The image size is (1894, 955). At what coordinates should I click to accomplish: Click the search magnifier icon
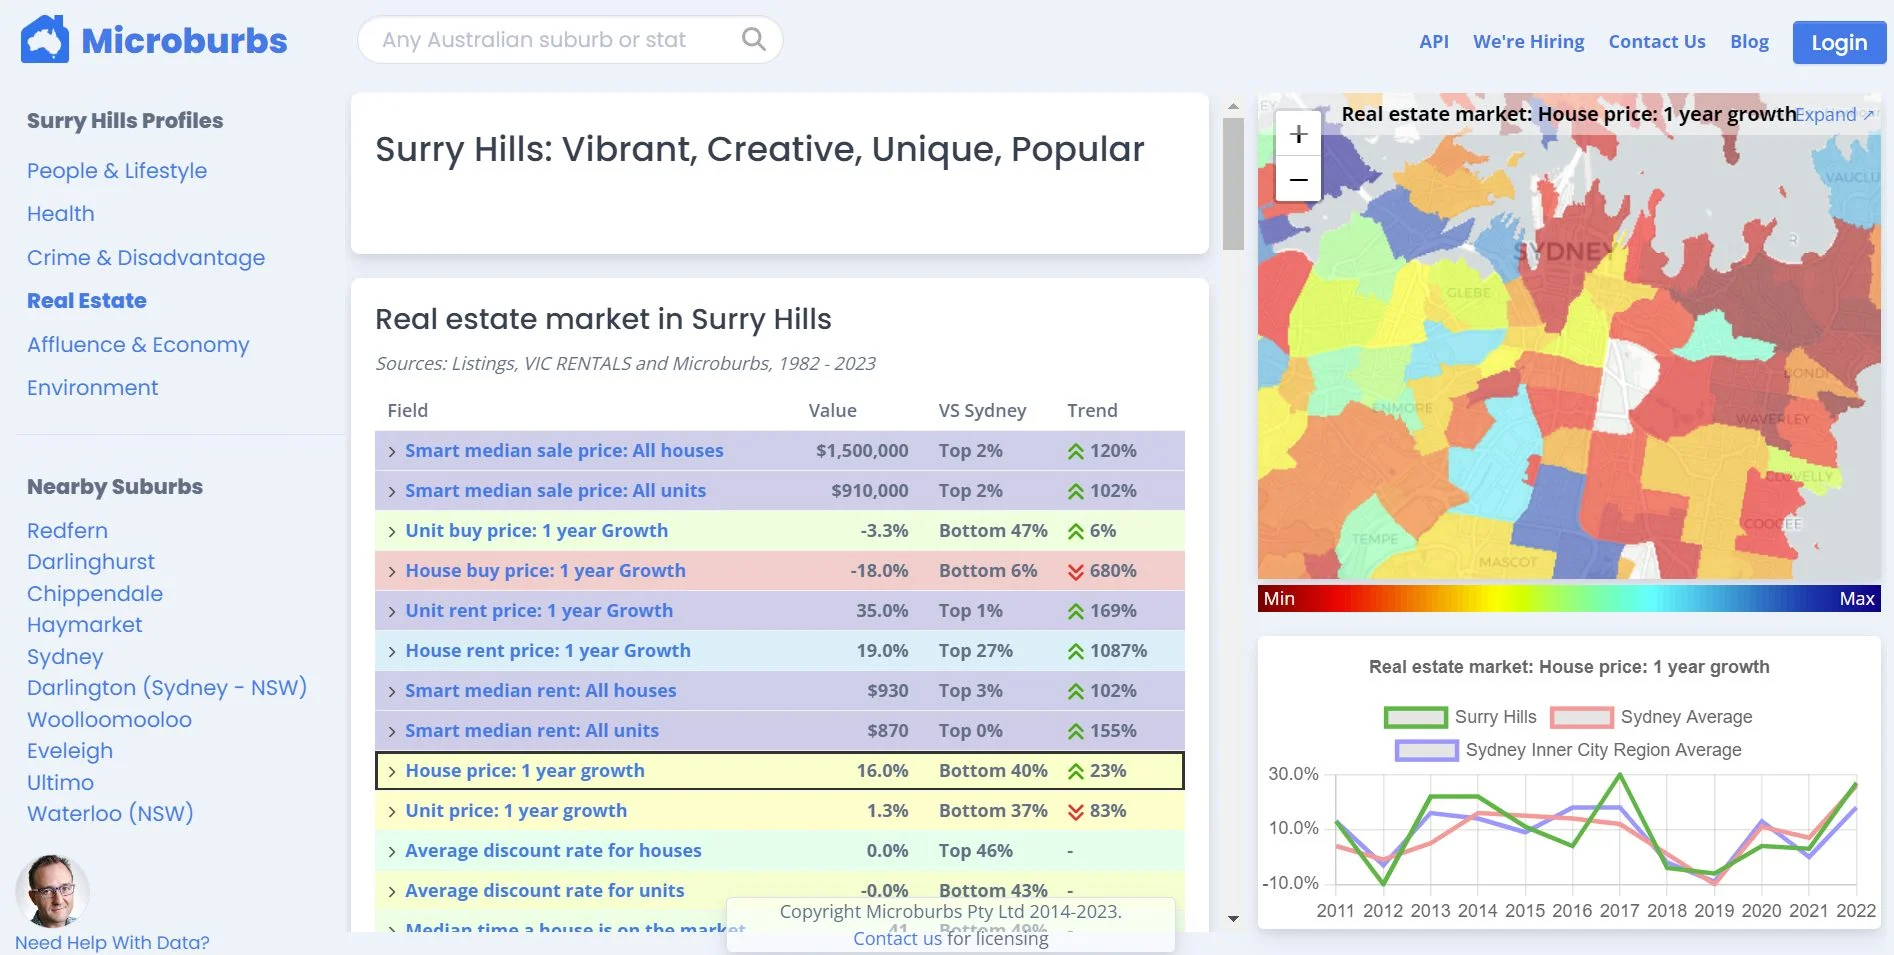pyautogui.click(x=753, y=40)
